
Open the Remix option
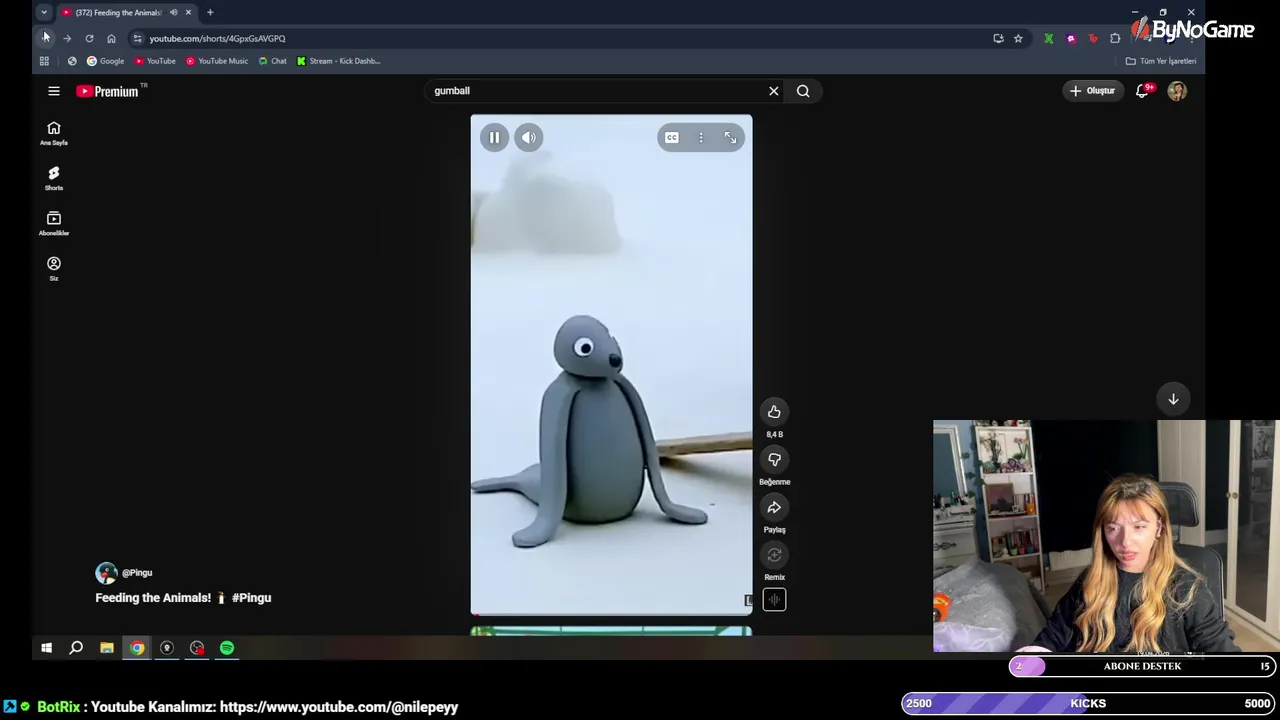pos(774,555)
